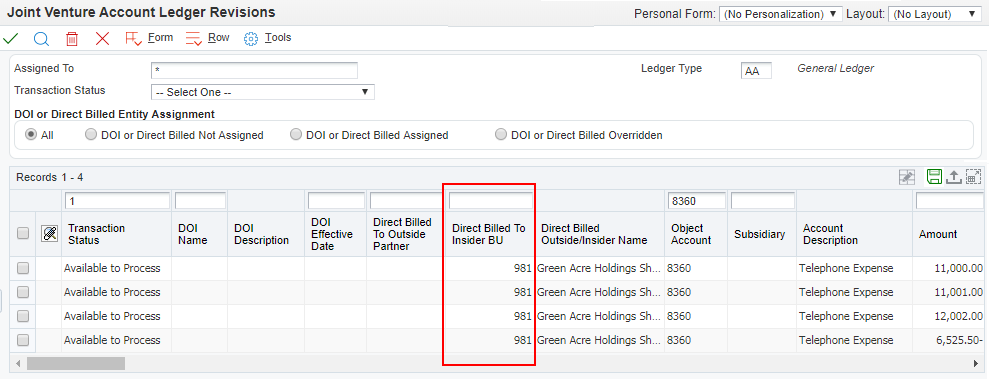
Task: Open the Row menu
Action: [x=218, y=38]
